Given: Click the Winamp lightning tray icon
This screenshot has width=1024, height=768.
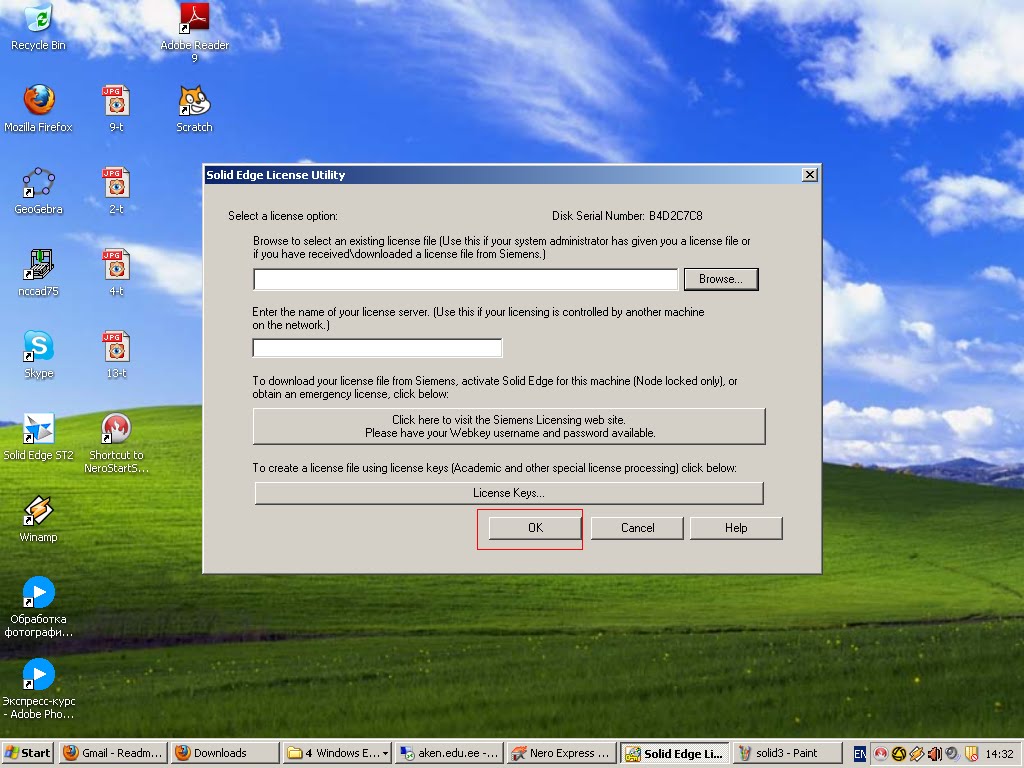Looking at the screenshot, I should pos(917,754).
